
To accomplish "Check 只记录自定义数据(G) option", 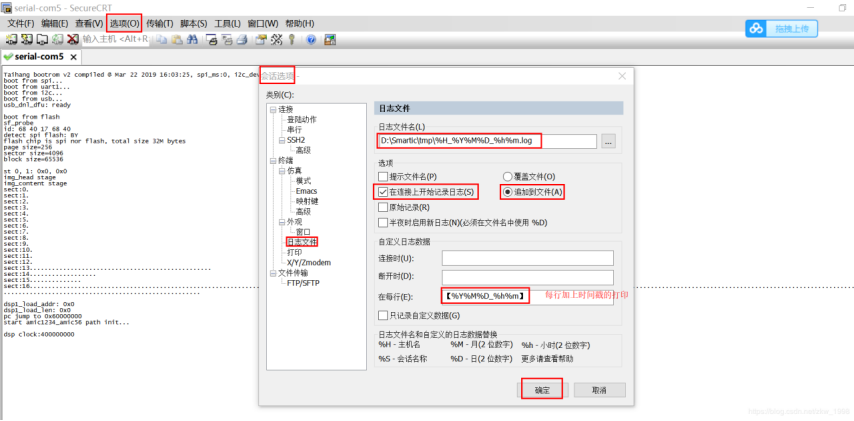I will coord(382,315).
